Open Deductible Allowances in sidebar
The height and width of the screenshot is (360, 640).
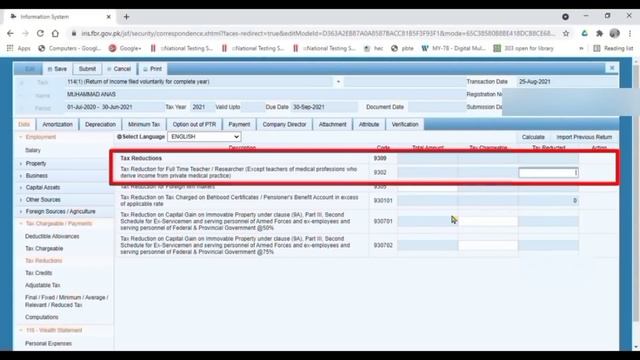point(52,236)
